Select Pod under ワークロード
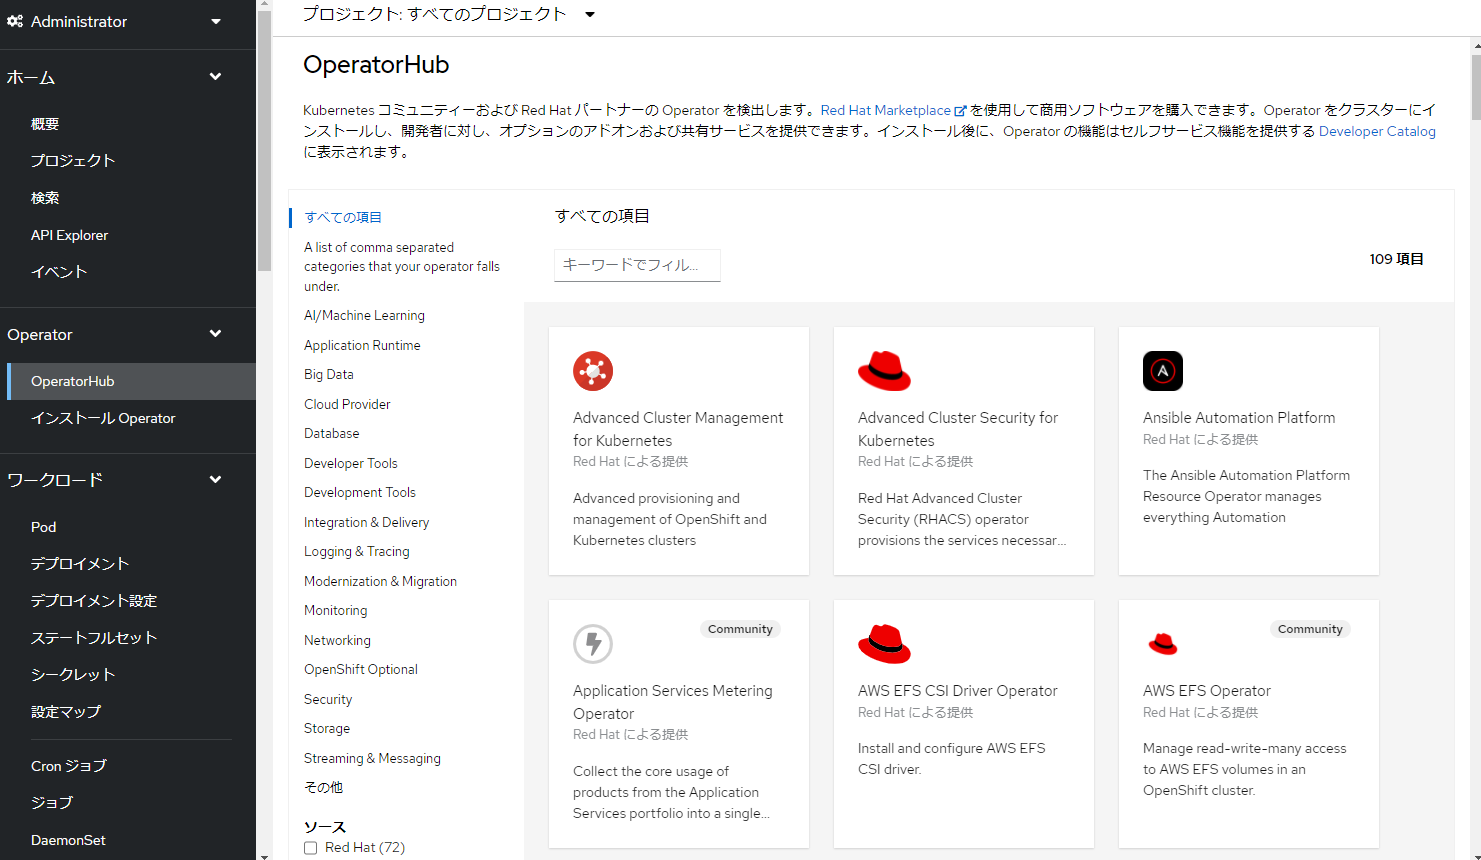 click(x=43, y=526)
